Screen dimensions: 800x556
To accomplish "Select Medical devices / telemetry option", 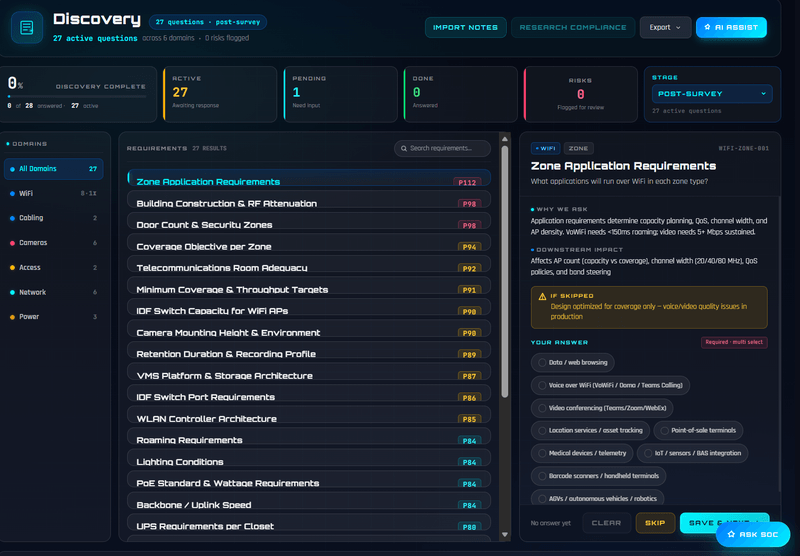I will pos(582,453).
